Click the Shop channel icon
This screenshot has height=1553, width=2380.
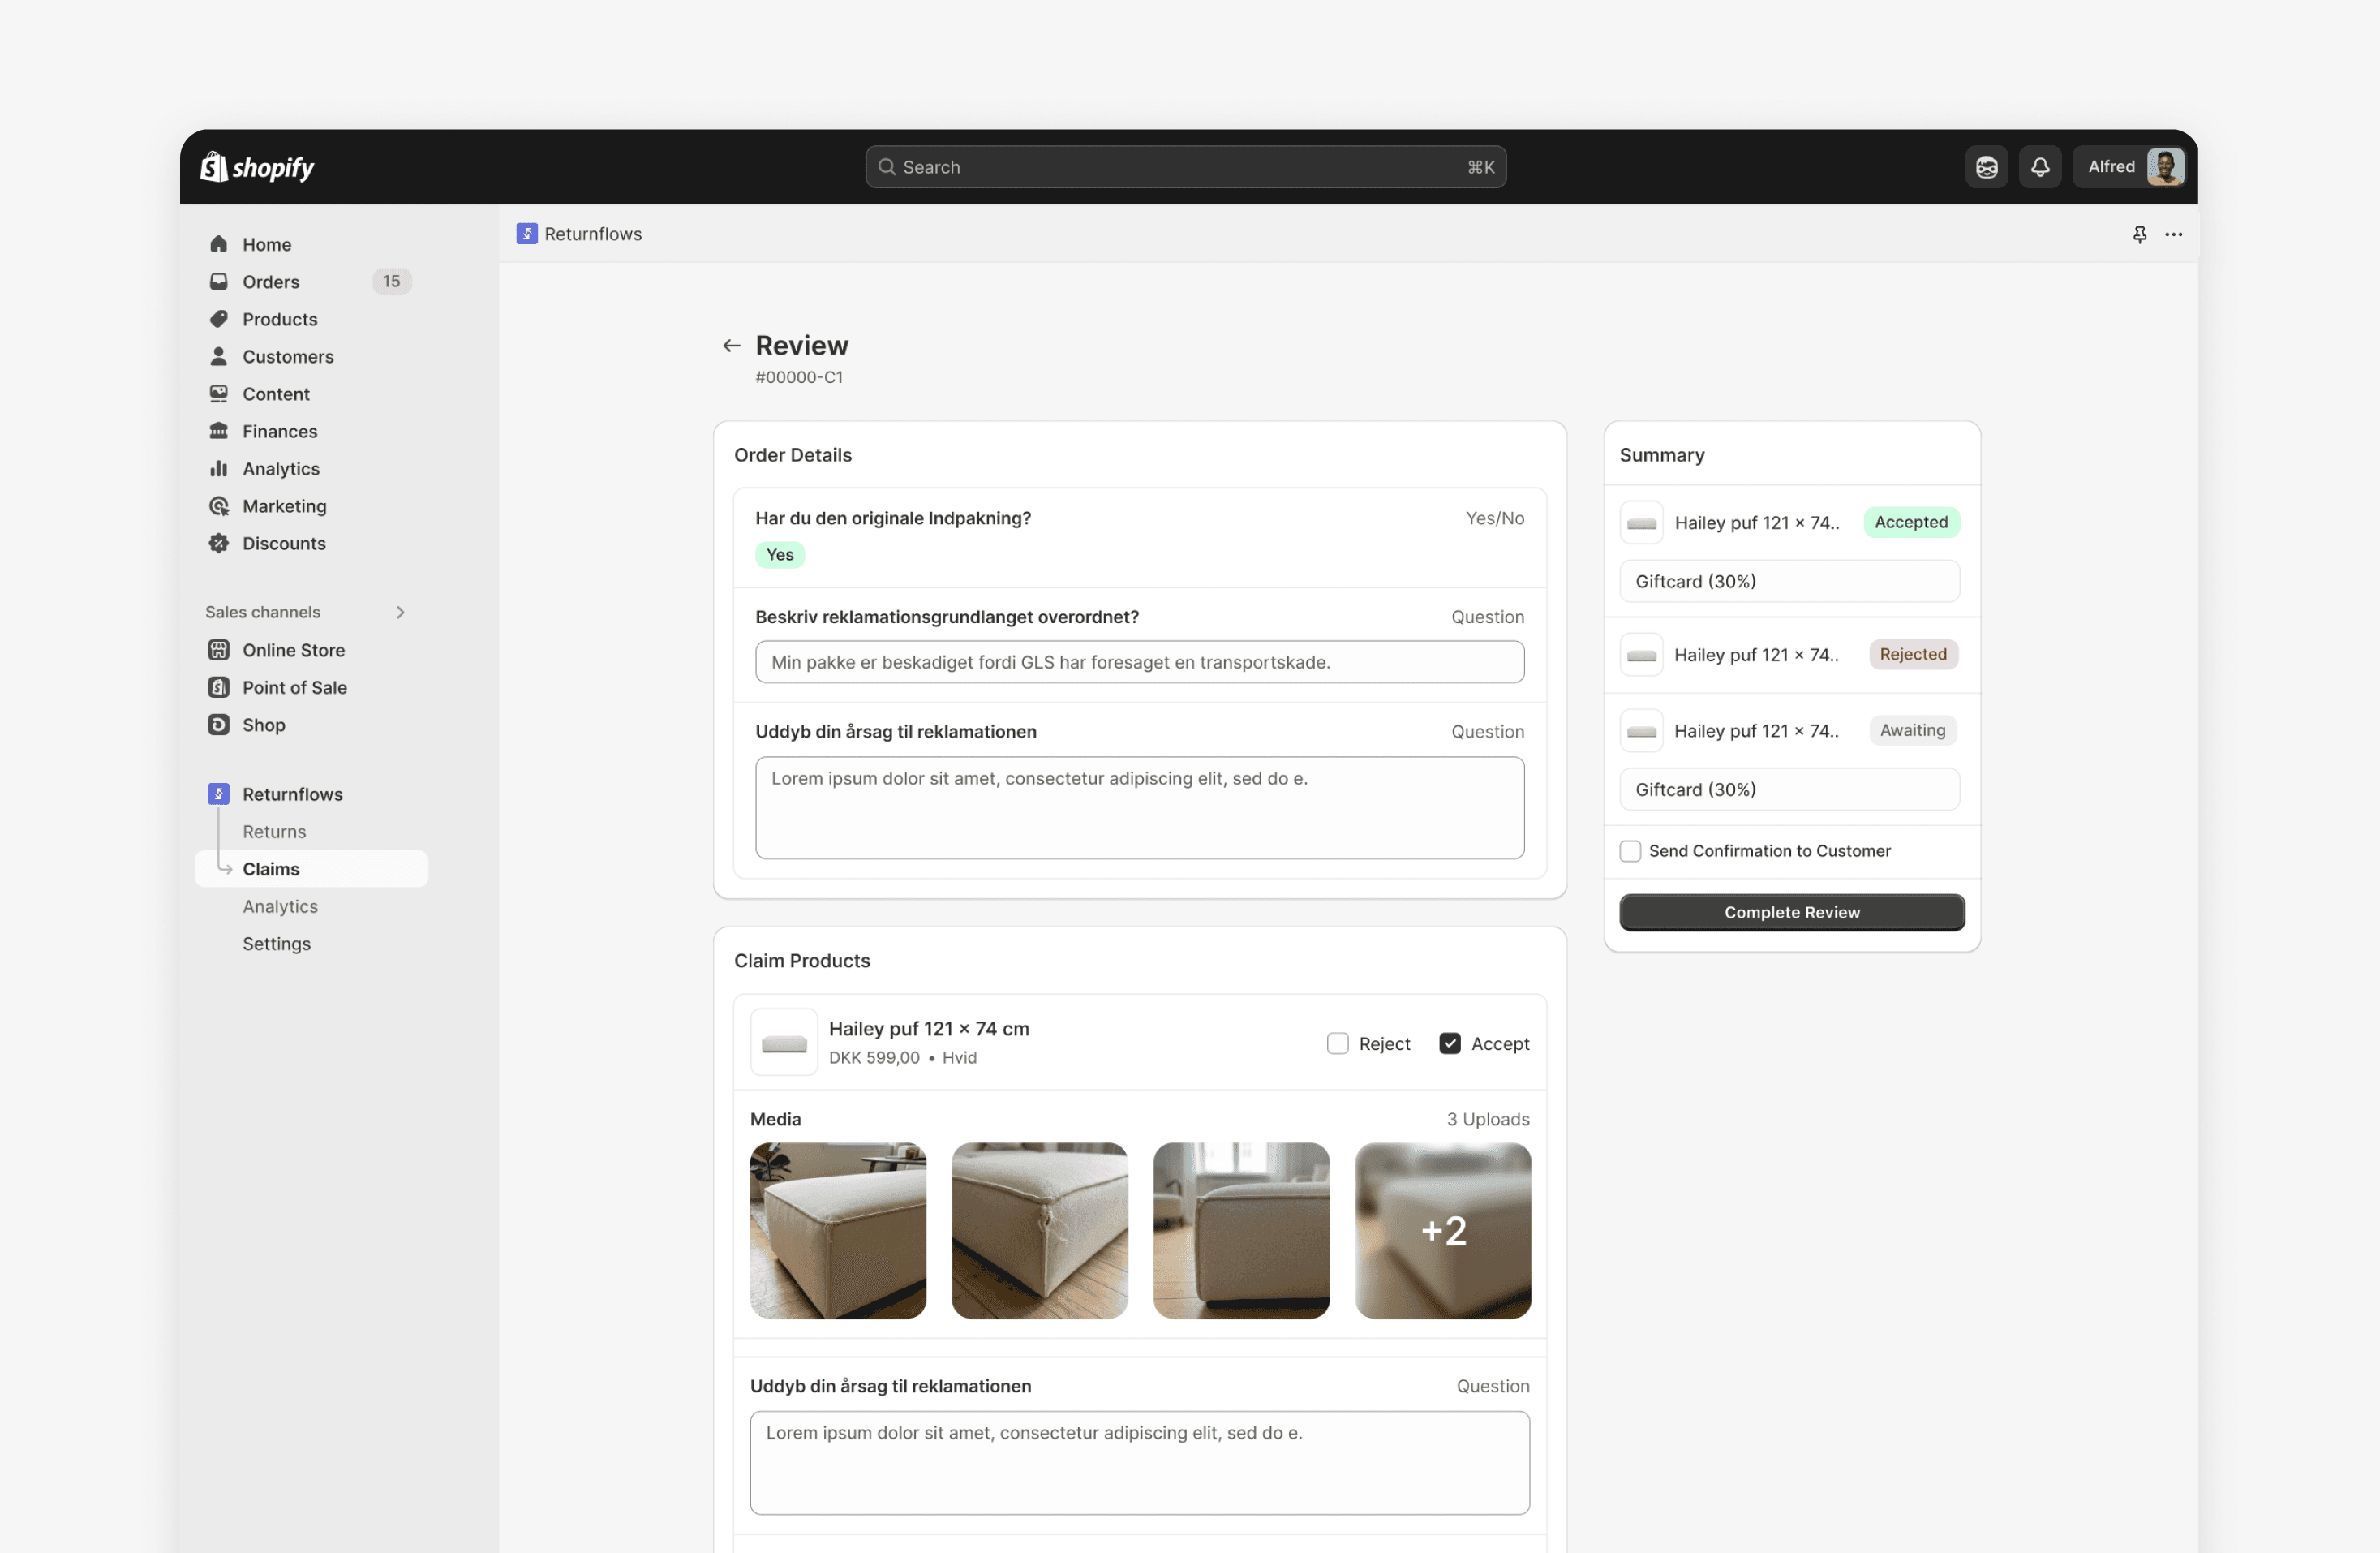click(219, 725)
